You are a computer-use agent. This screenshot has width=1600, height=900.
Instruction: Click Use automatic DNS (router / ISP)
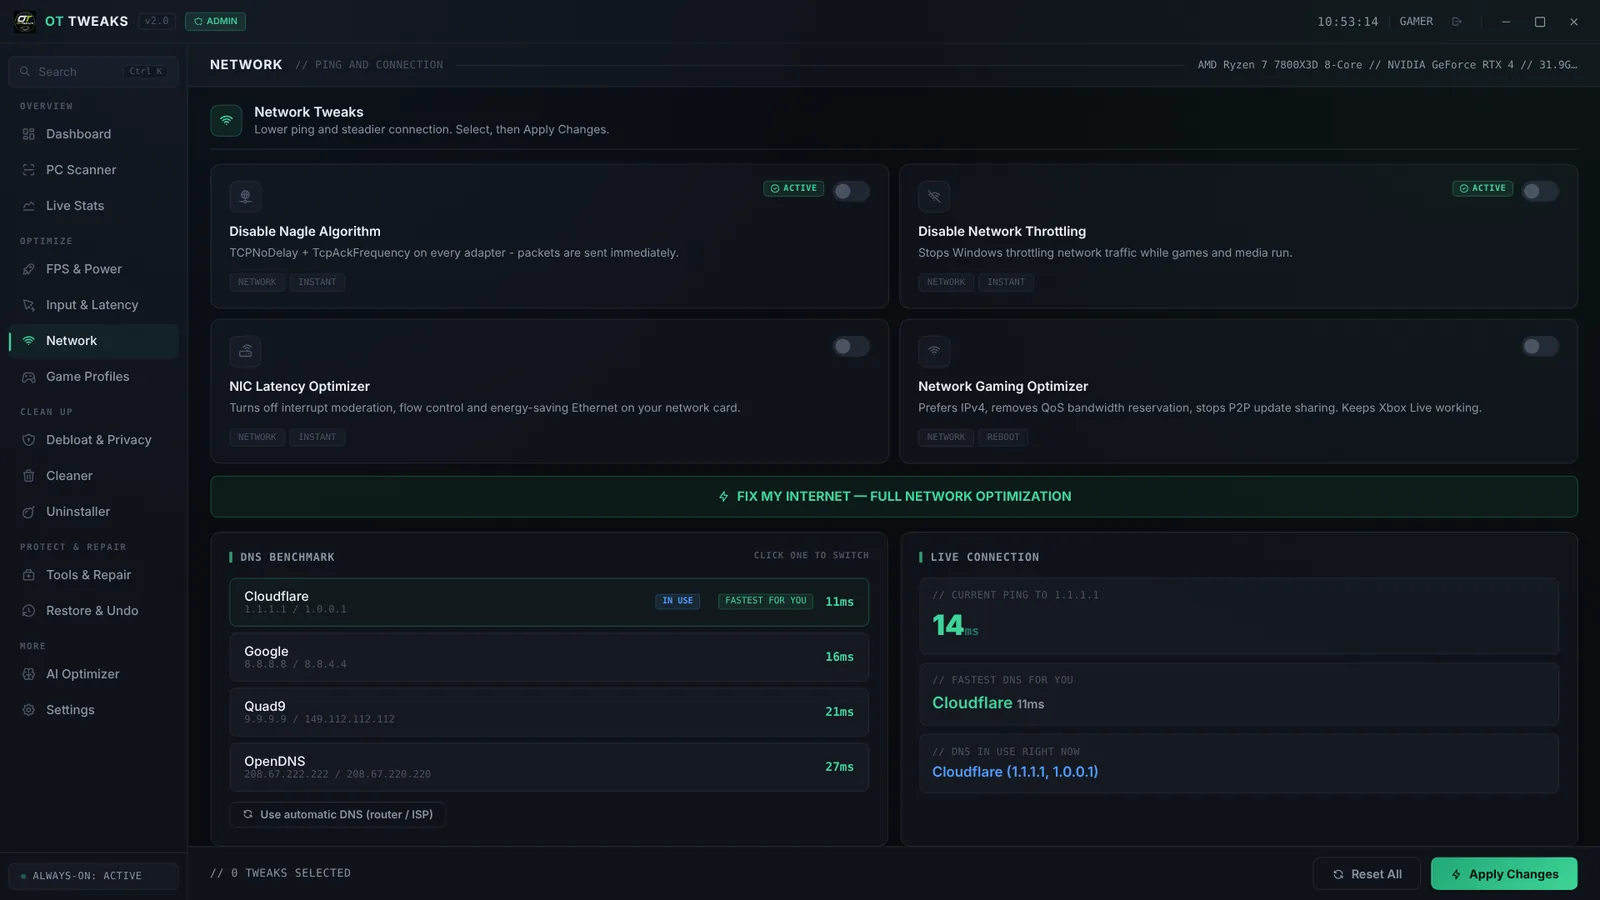(x=338, y=815)
